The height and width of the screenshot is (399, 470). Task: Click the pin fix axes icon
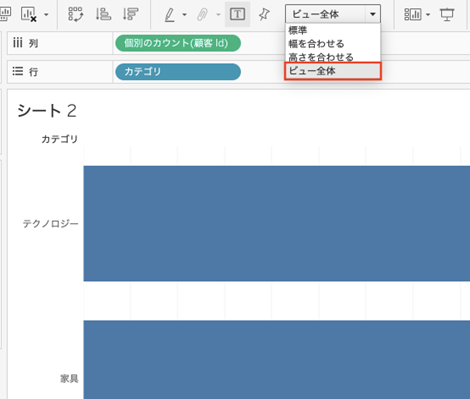point(264,14)
